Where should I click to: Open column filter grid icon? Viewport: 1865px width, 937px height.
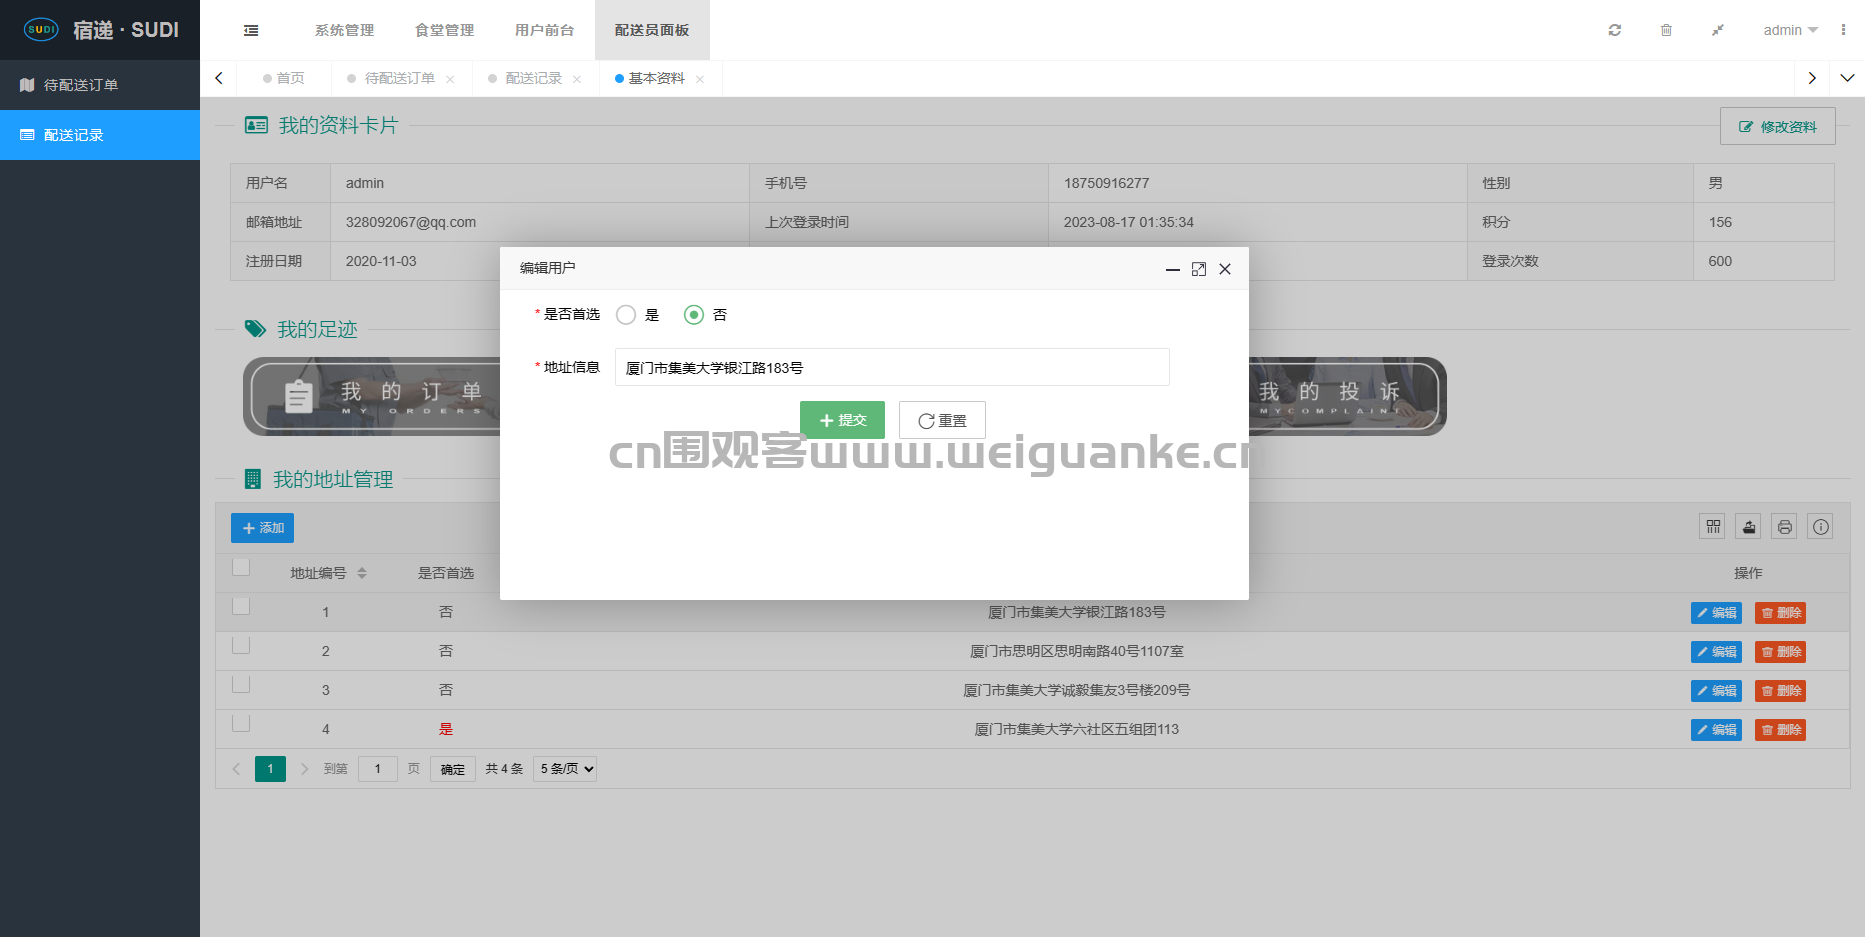[x=1713, y=526]
